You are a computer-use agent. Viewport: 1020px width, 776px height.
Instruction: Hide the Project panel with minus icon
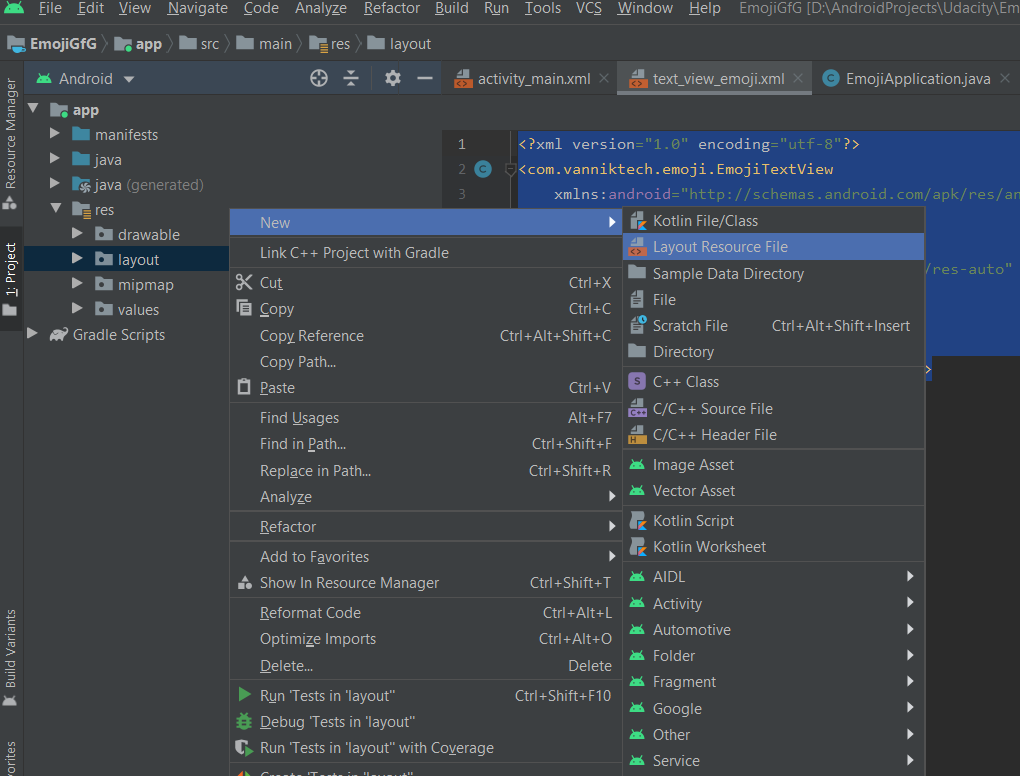click(x=425, y=79)
